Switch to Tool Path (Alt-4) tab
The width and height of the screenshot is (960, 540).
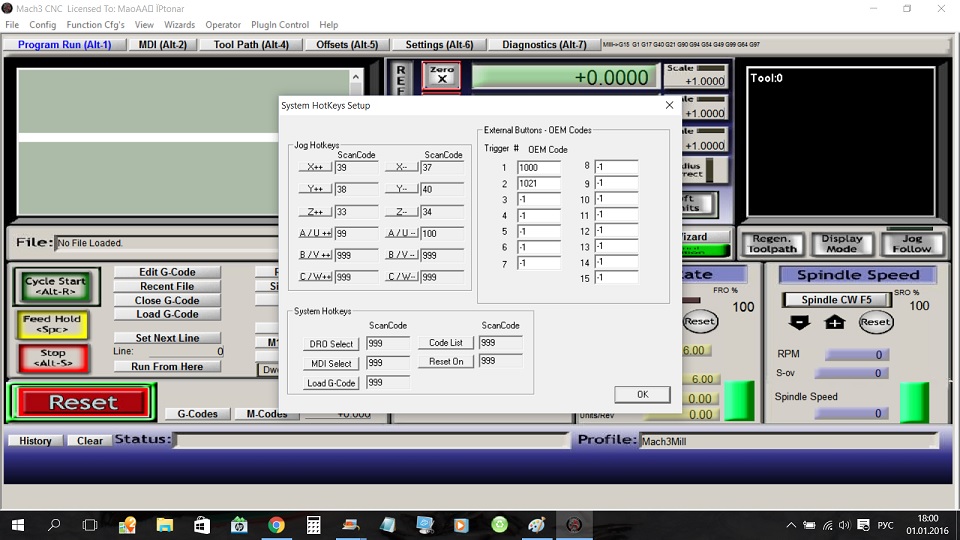click(251, 45)
